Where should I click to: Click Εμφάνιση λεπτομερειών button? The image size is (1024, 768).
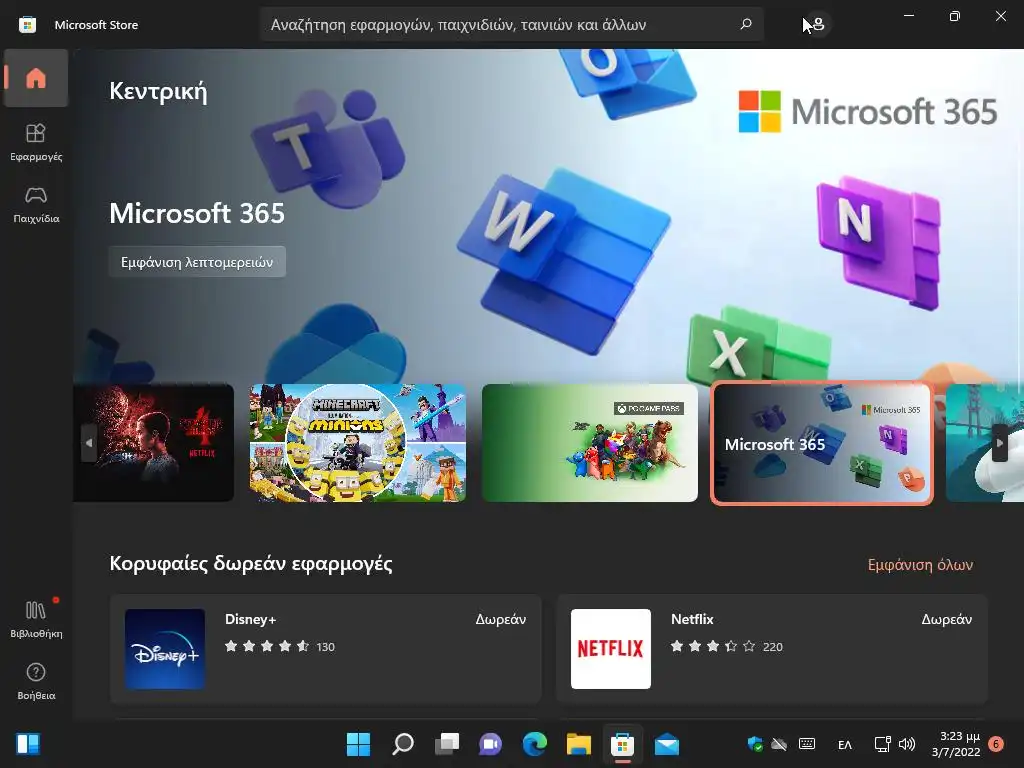click(197, 262)
